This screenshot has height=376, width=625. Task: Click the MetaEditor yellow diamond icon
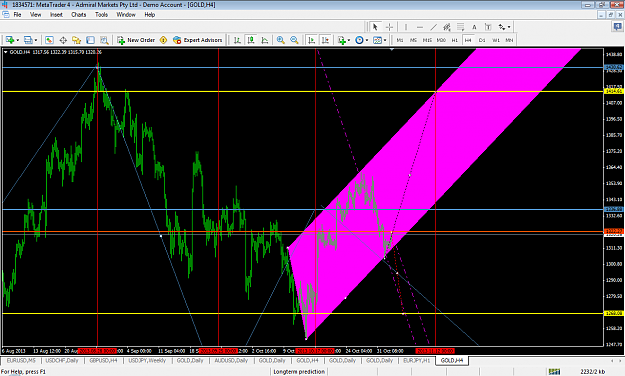163,40
